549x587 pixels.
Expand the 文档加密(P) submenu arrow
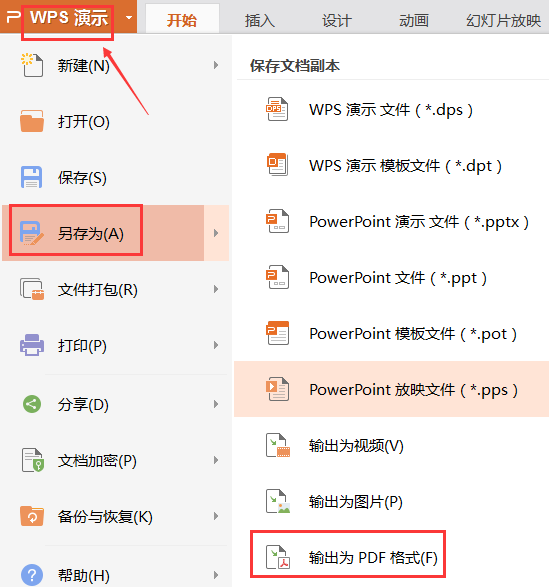216,460
